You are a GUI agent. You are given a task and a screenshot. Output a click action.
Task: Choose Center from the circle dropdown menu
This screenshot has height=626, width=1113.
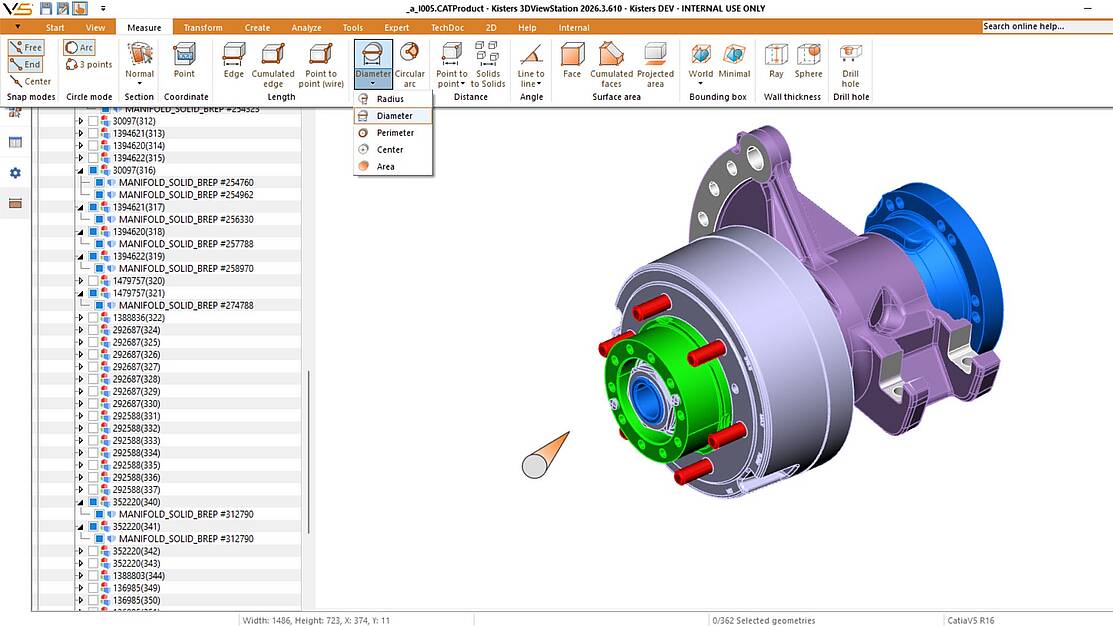click(393, 150)
